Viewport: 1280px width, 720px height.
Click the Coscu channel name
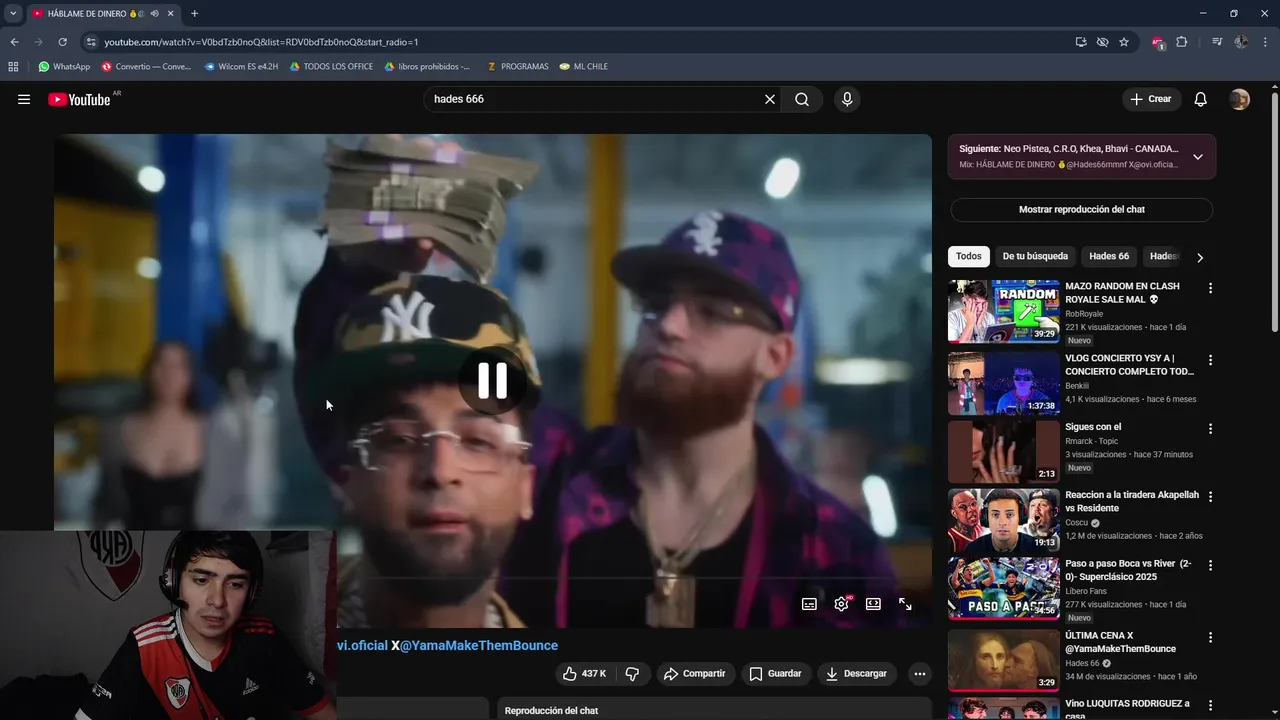(x=1078, y=522)
